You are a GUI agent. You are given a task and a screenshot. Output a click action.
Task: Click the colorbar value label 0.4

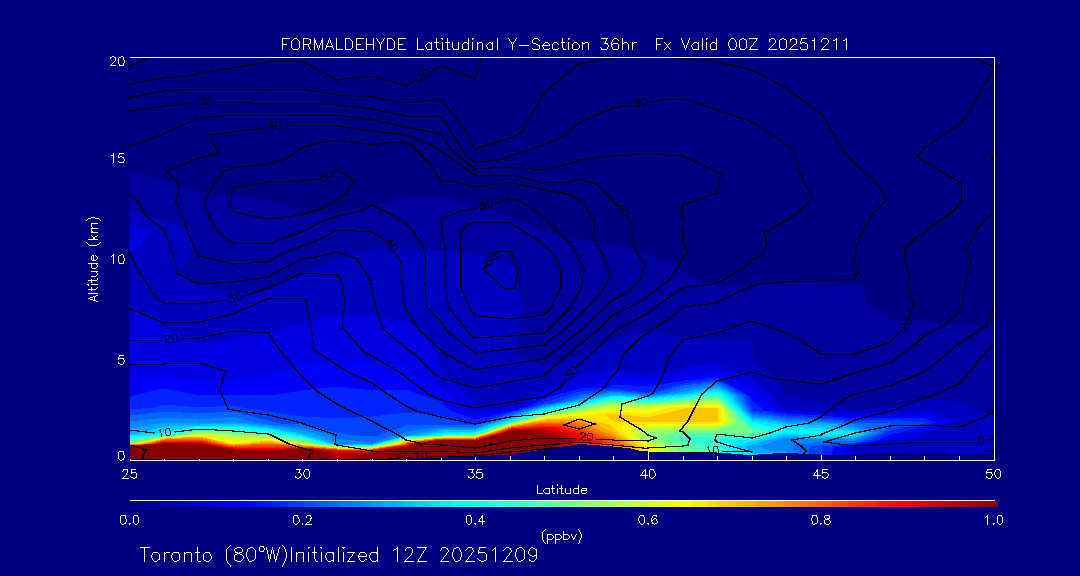tap(475, 520)
